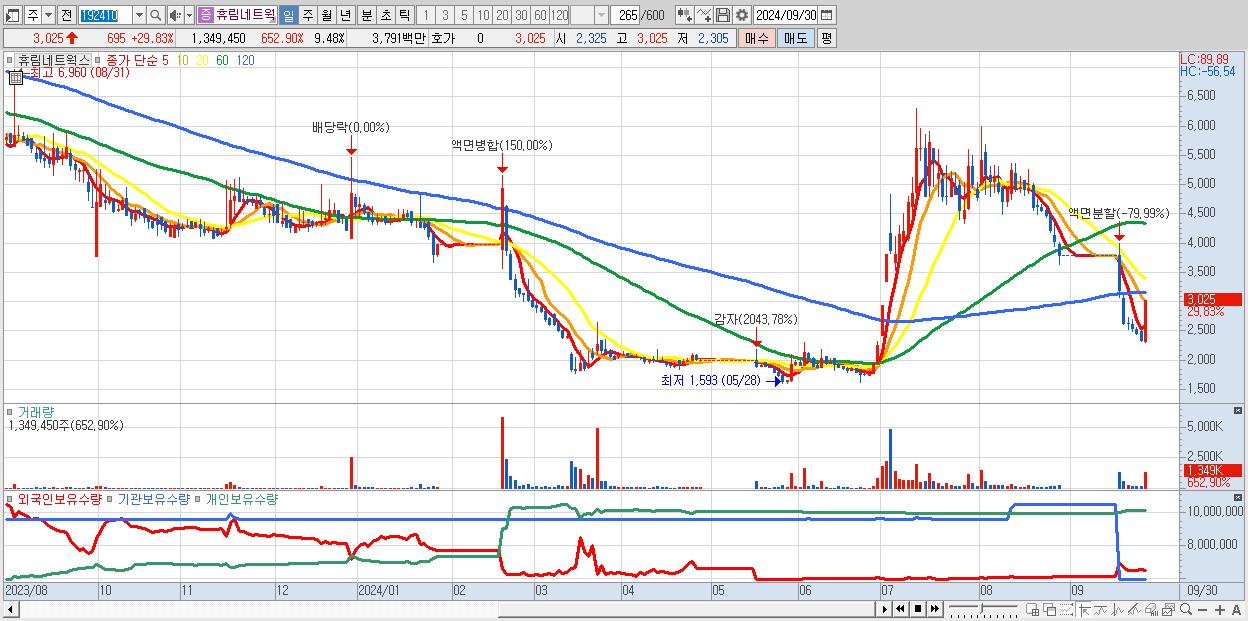Click the 감자(2043.78%) event marker

pyautogui.click(x=756, y=342)
